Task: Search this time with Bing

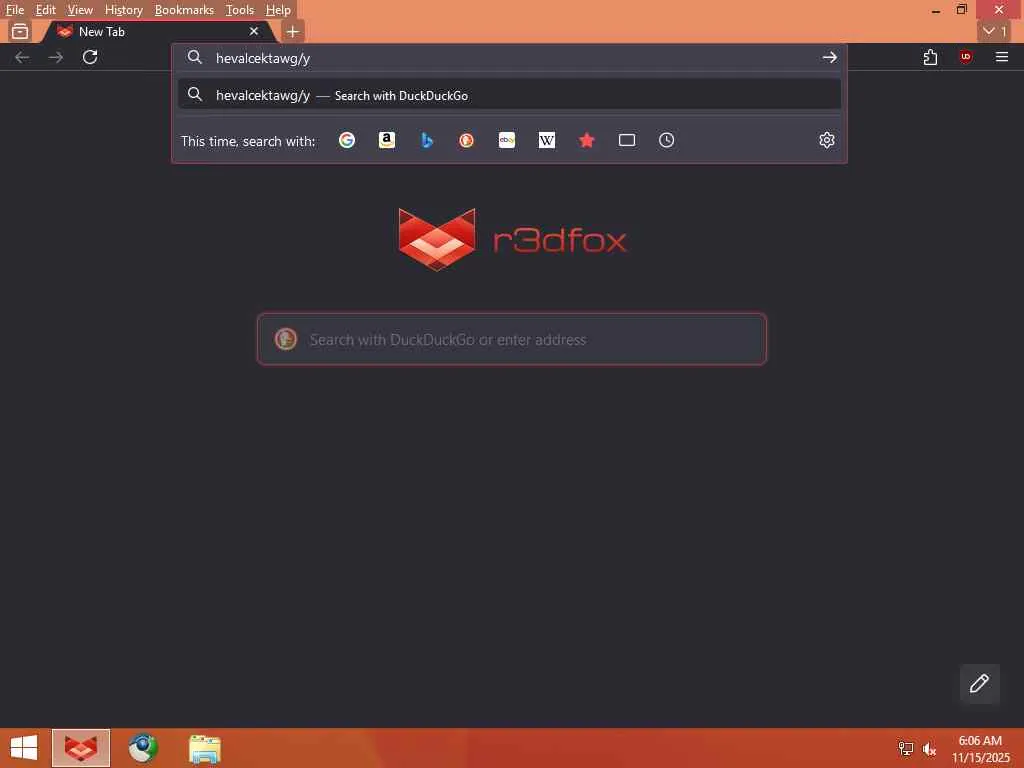Action: point(426,140)
